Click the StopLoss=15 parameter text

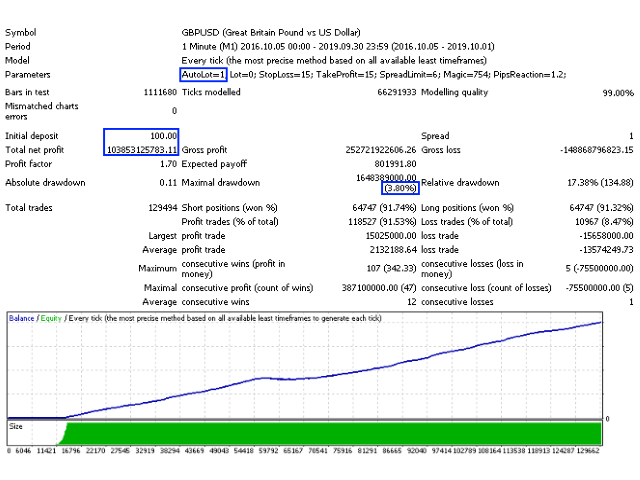[285, 74]
